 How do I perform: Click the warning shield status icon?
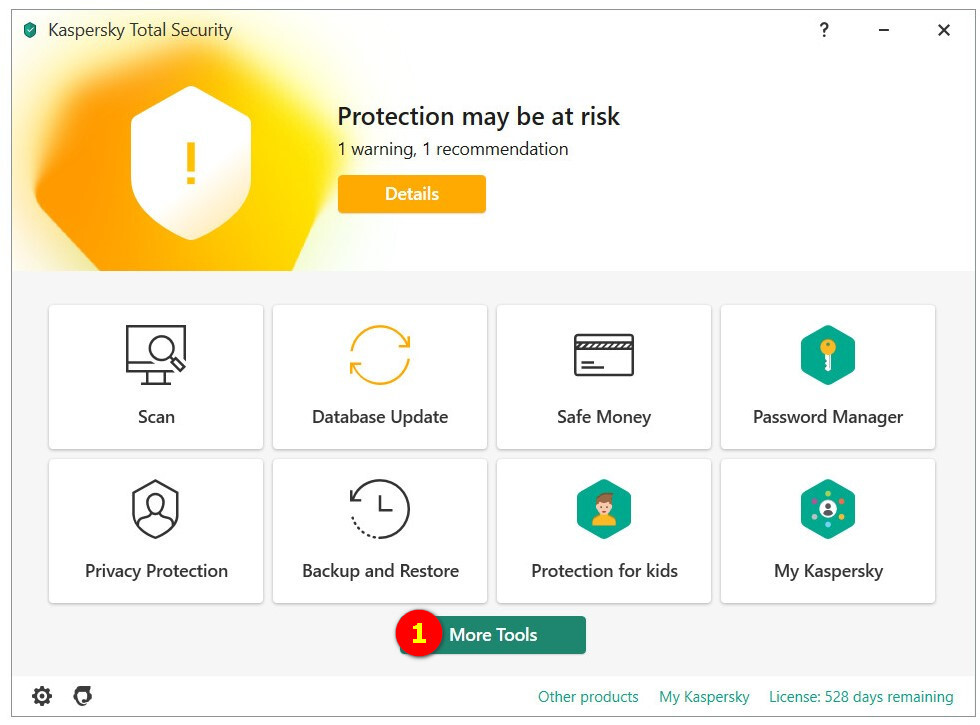pos(191,162)
